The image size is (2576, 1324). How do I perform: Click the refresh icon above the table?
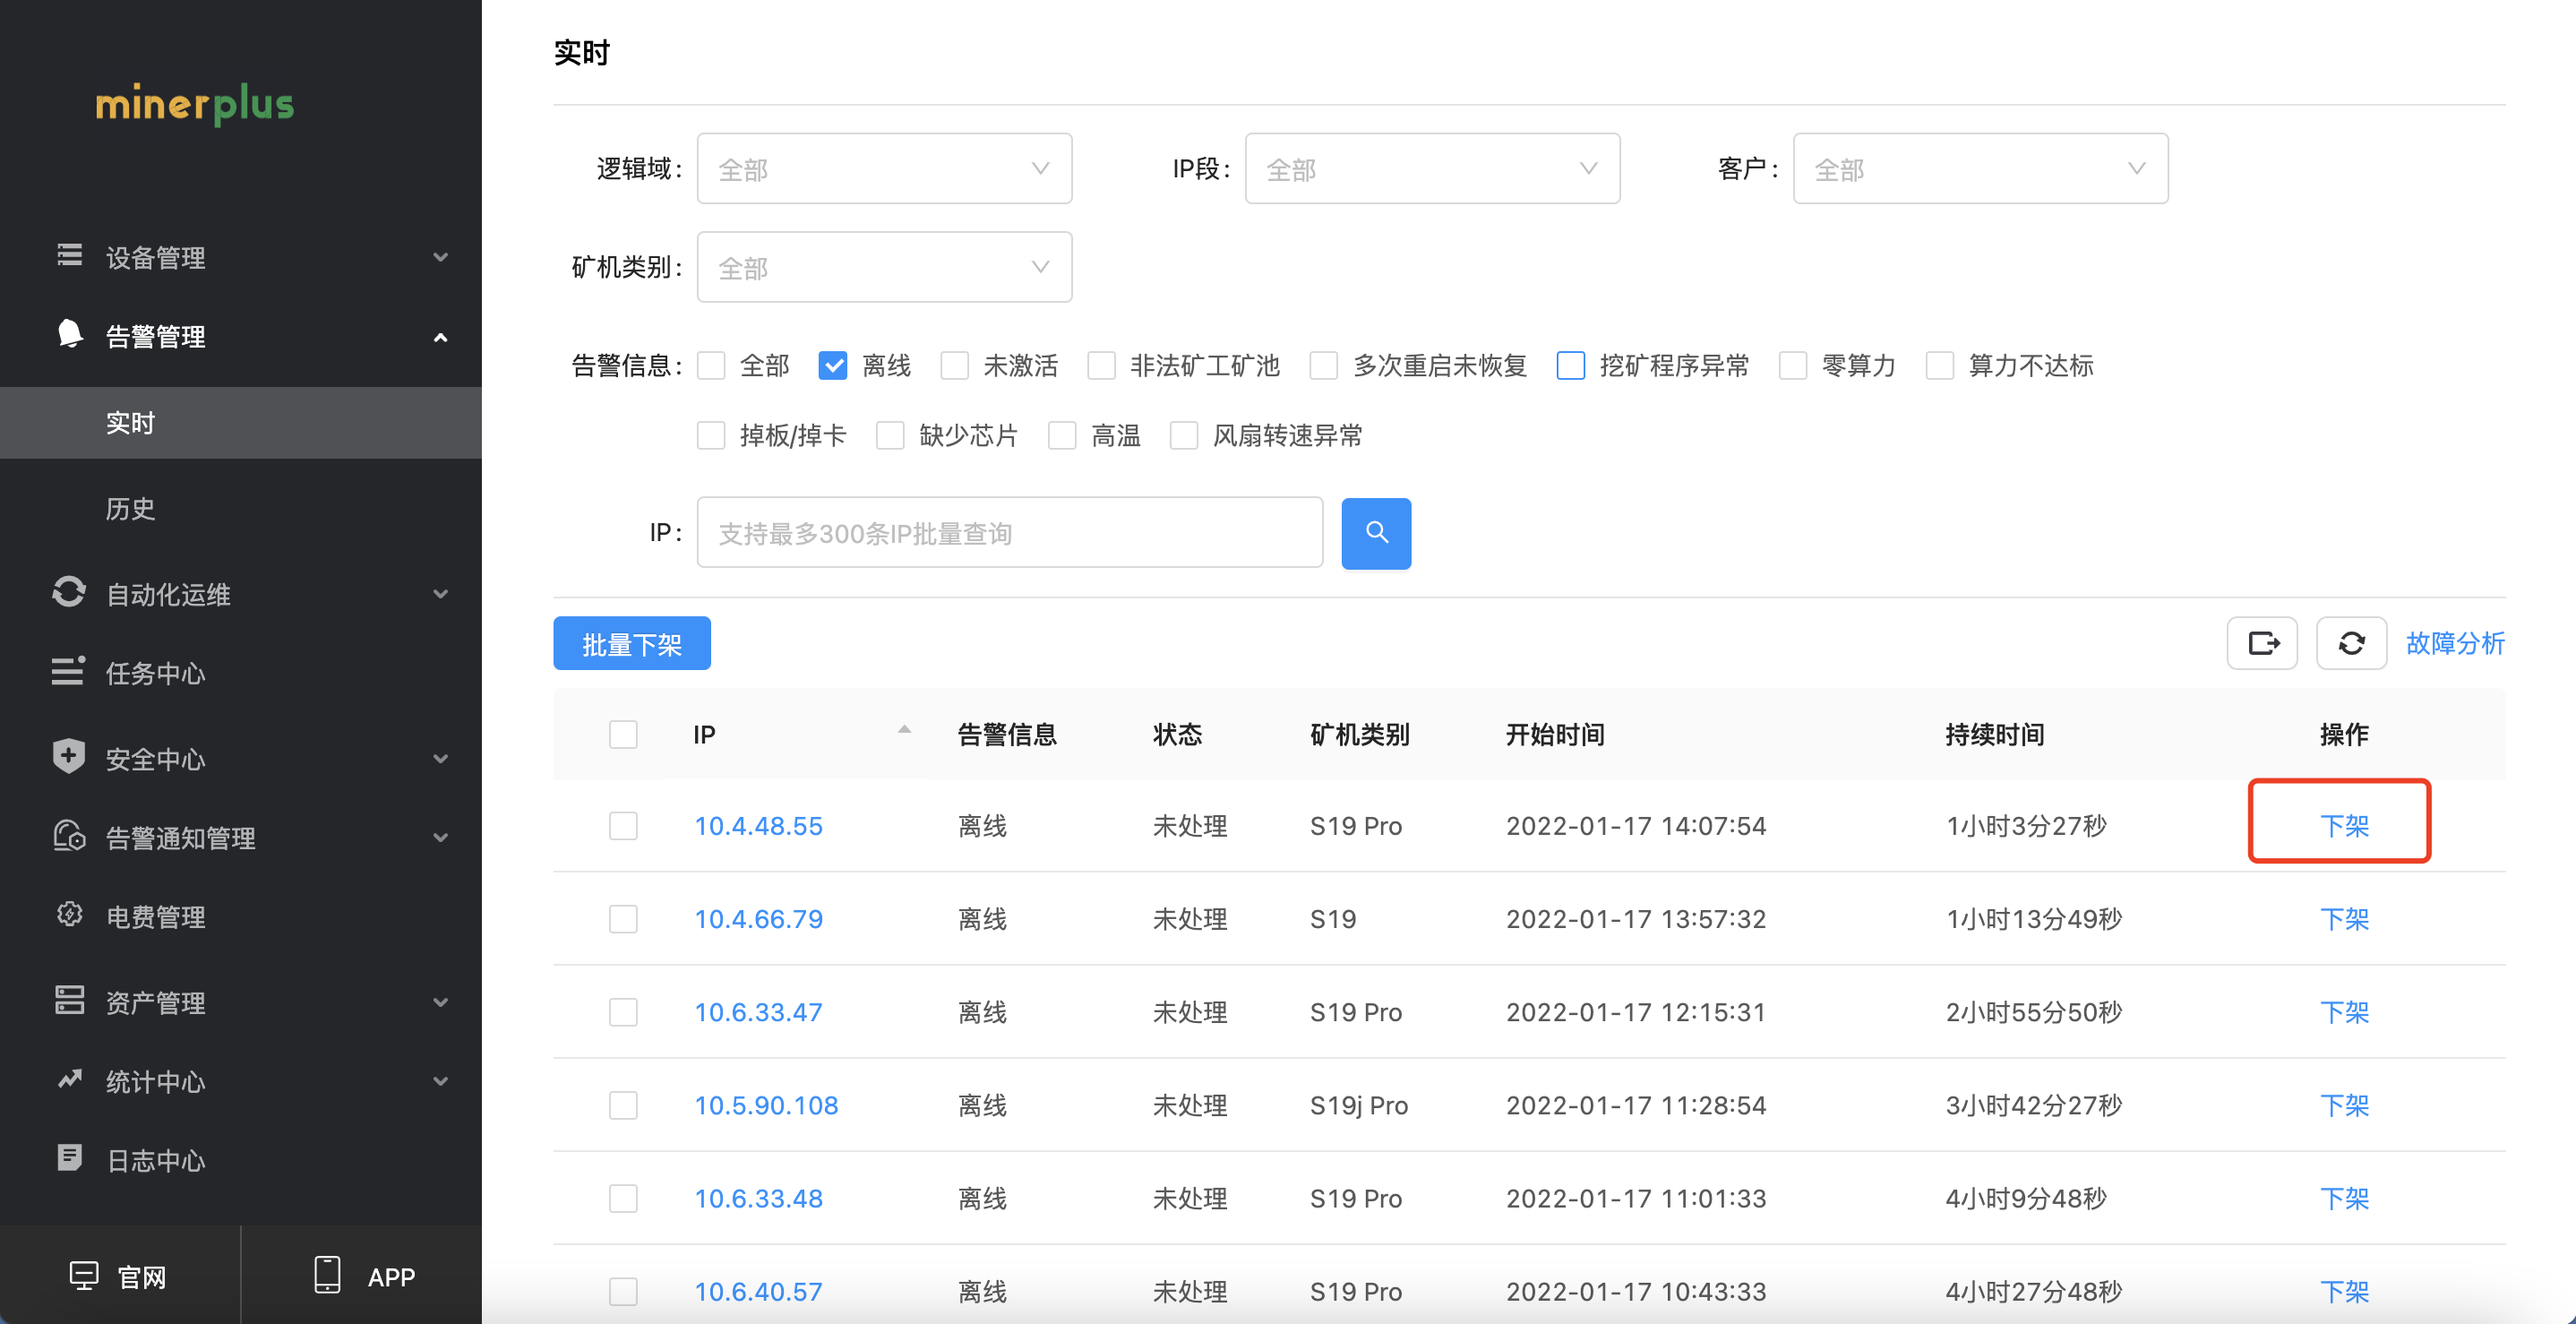click(x=2351, y=643)
